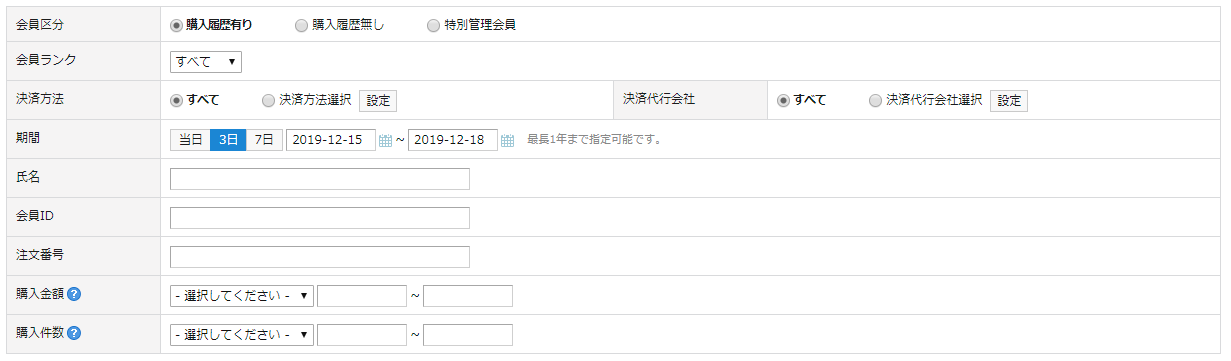Click 設定 button for 決済方法

(378, 101)
